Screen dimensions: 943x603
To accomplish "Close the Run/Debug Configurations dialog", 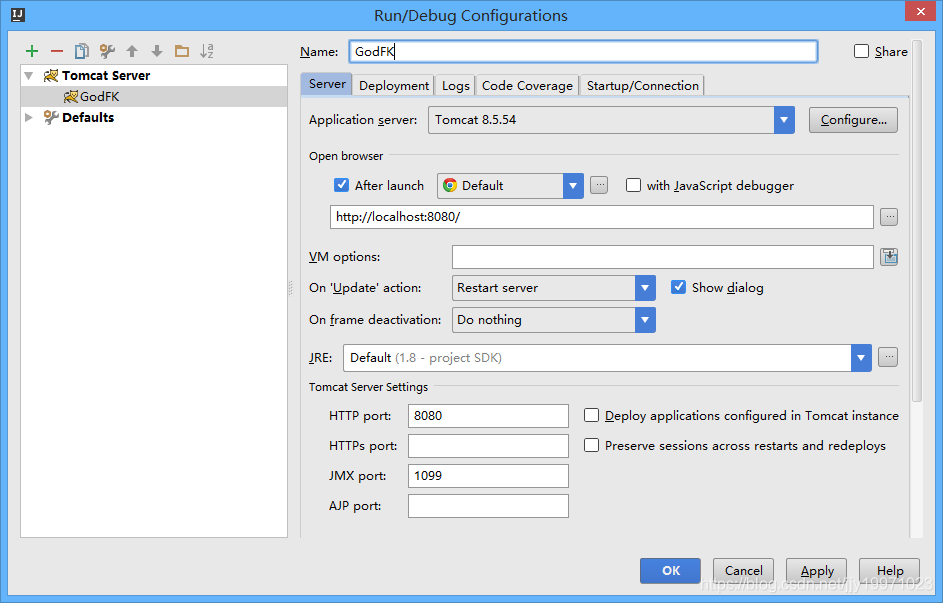I will (x=921, y=11).
